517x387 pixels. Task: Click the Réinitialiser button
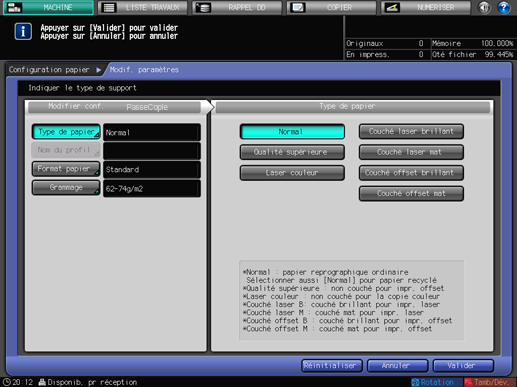pyautogui.click(x=331, y=366)
